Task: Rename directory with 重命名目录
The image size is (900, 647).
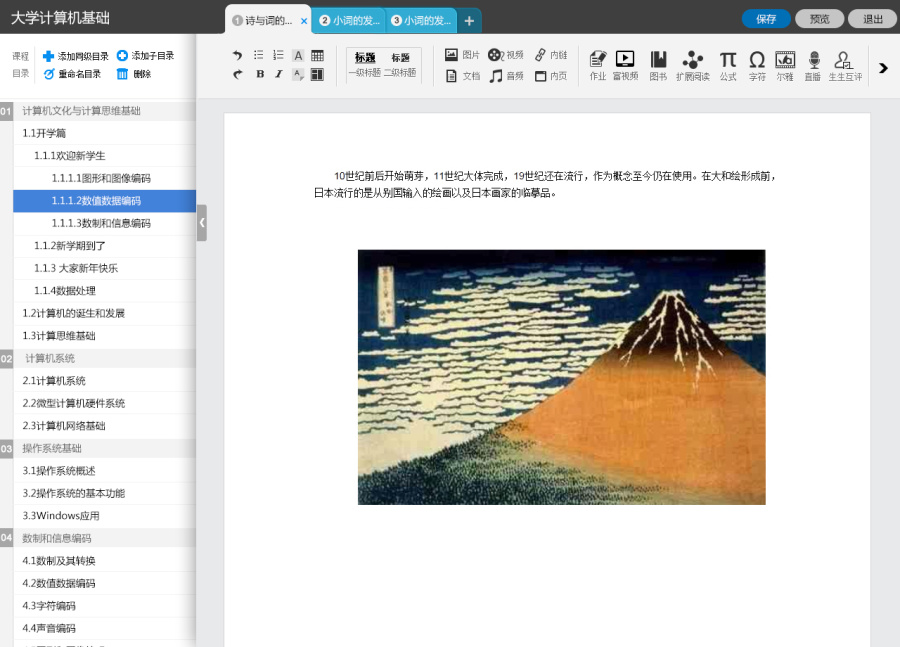Action: point(72,74)
